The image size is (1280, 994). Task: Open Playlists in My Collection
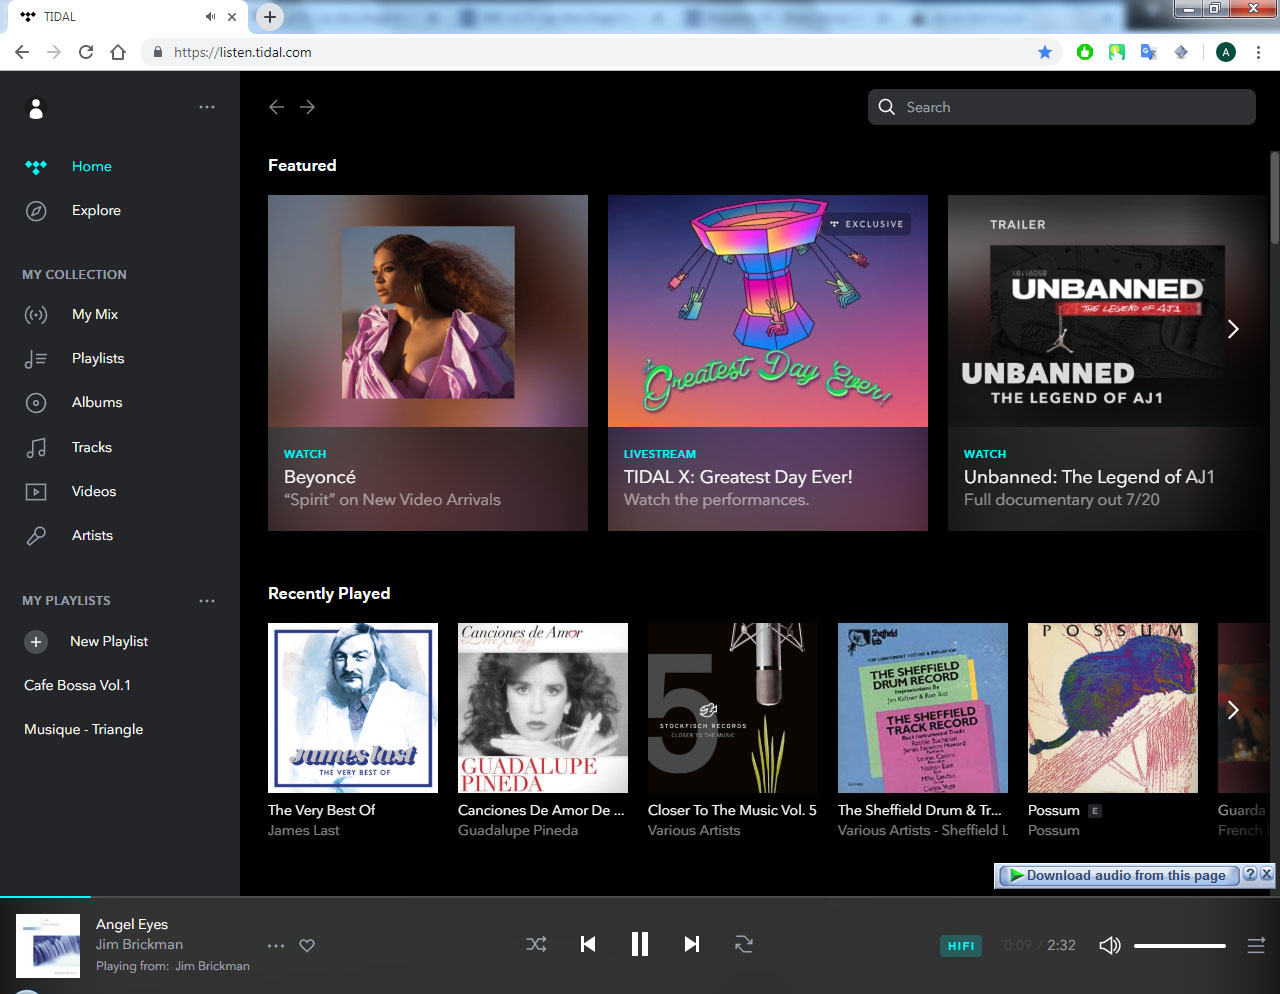pyautogui.click(x=98, y=358)
